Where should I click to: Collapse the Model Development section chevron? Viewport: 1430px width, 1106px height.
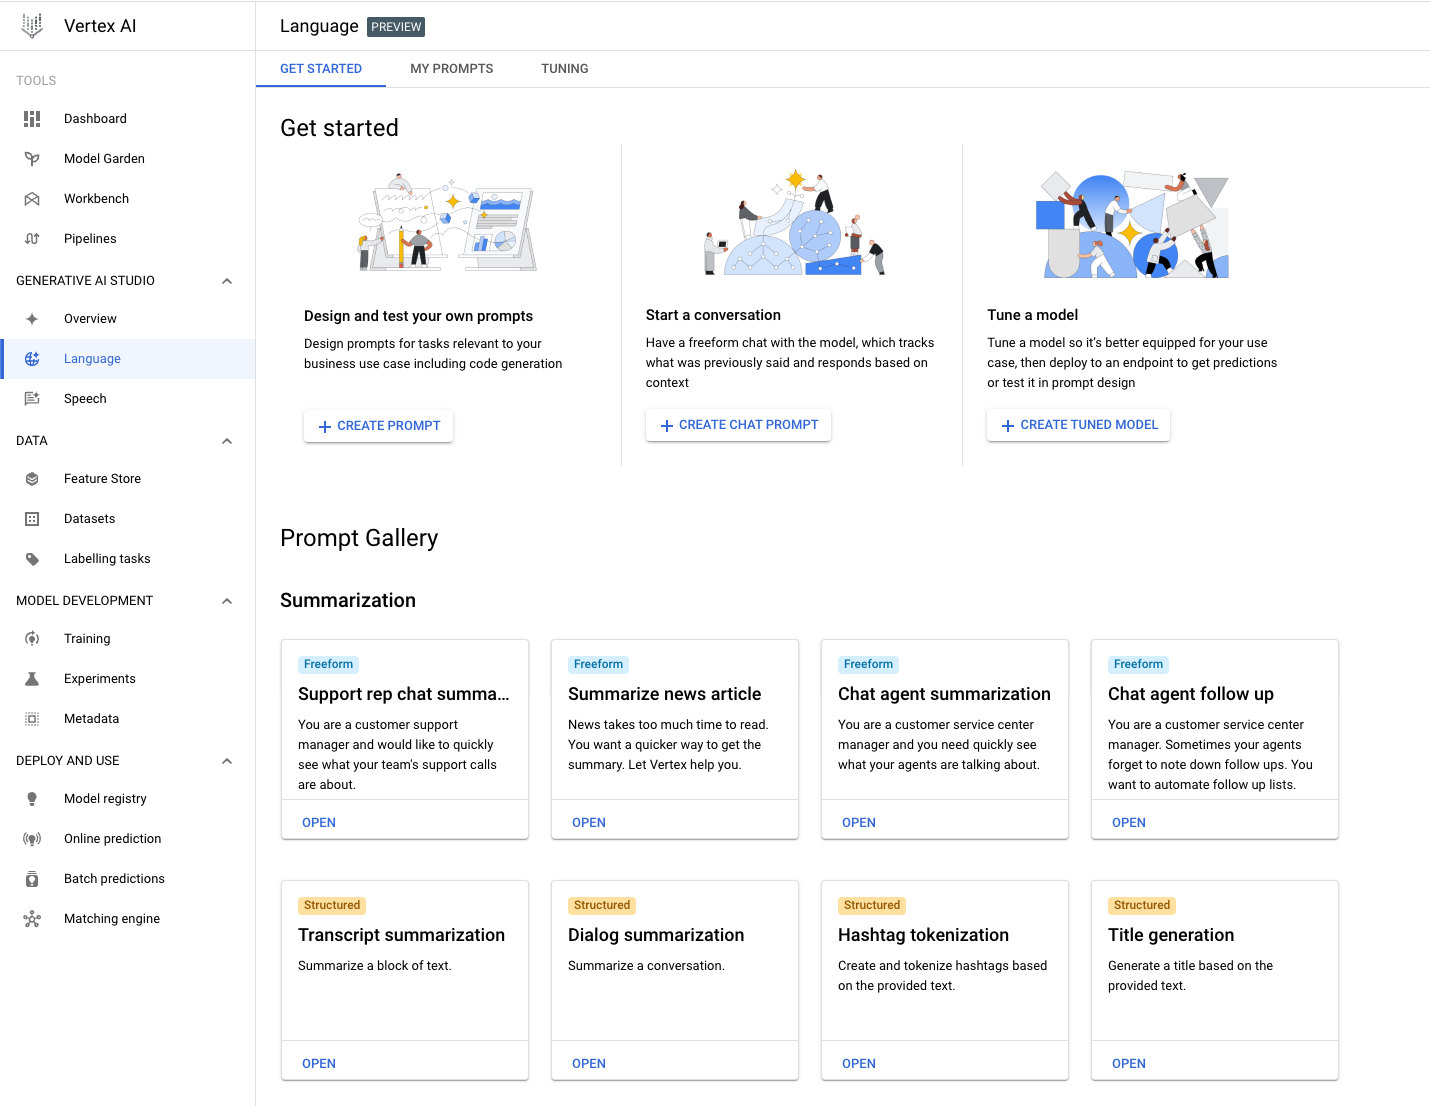click(227, 601)
